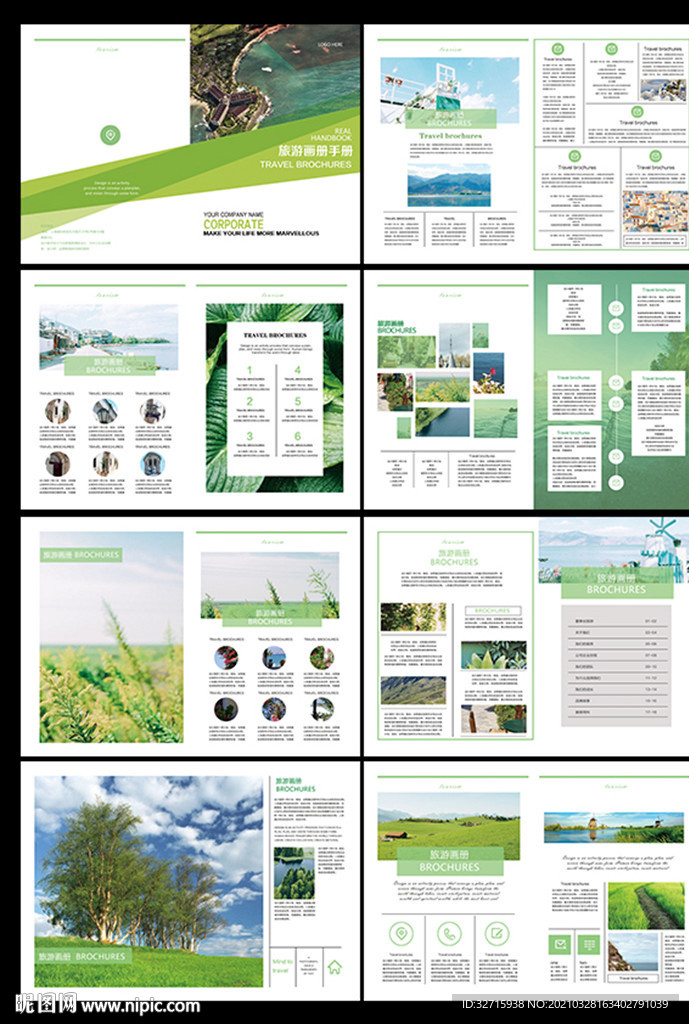This screenshot has height=1024, width=689.
Task: Select the large trees and clouds photo
Action: pyautogui.click(x=148, y=882)
